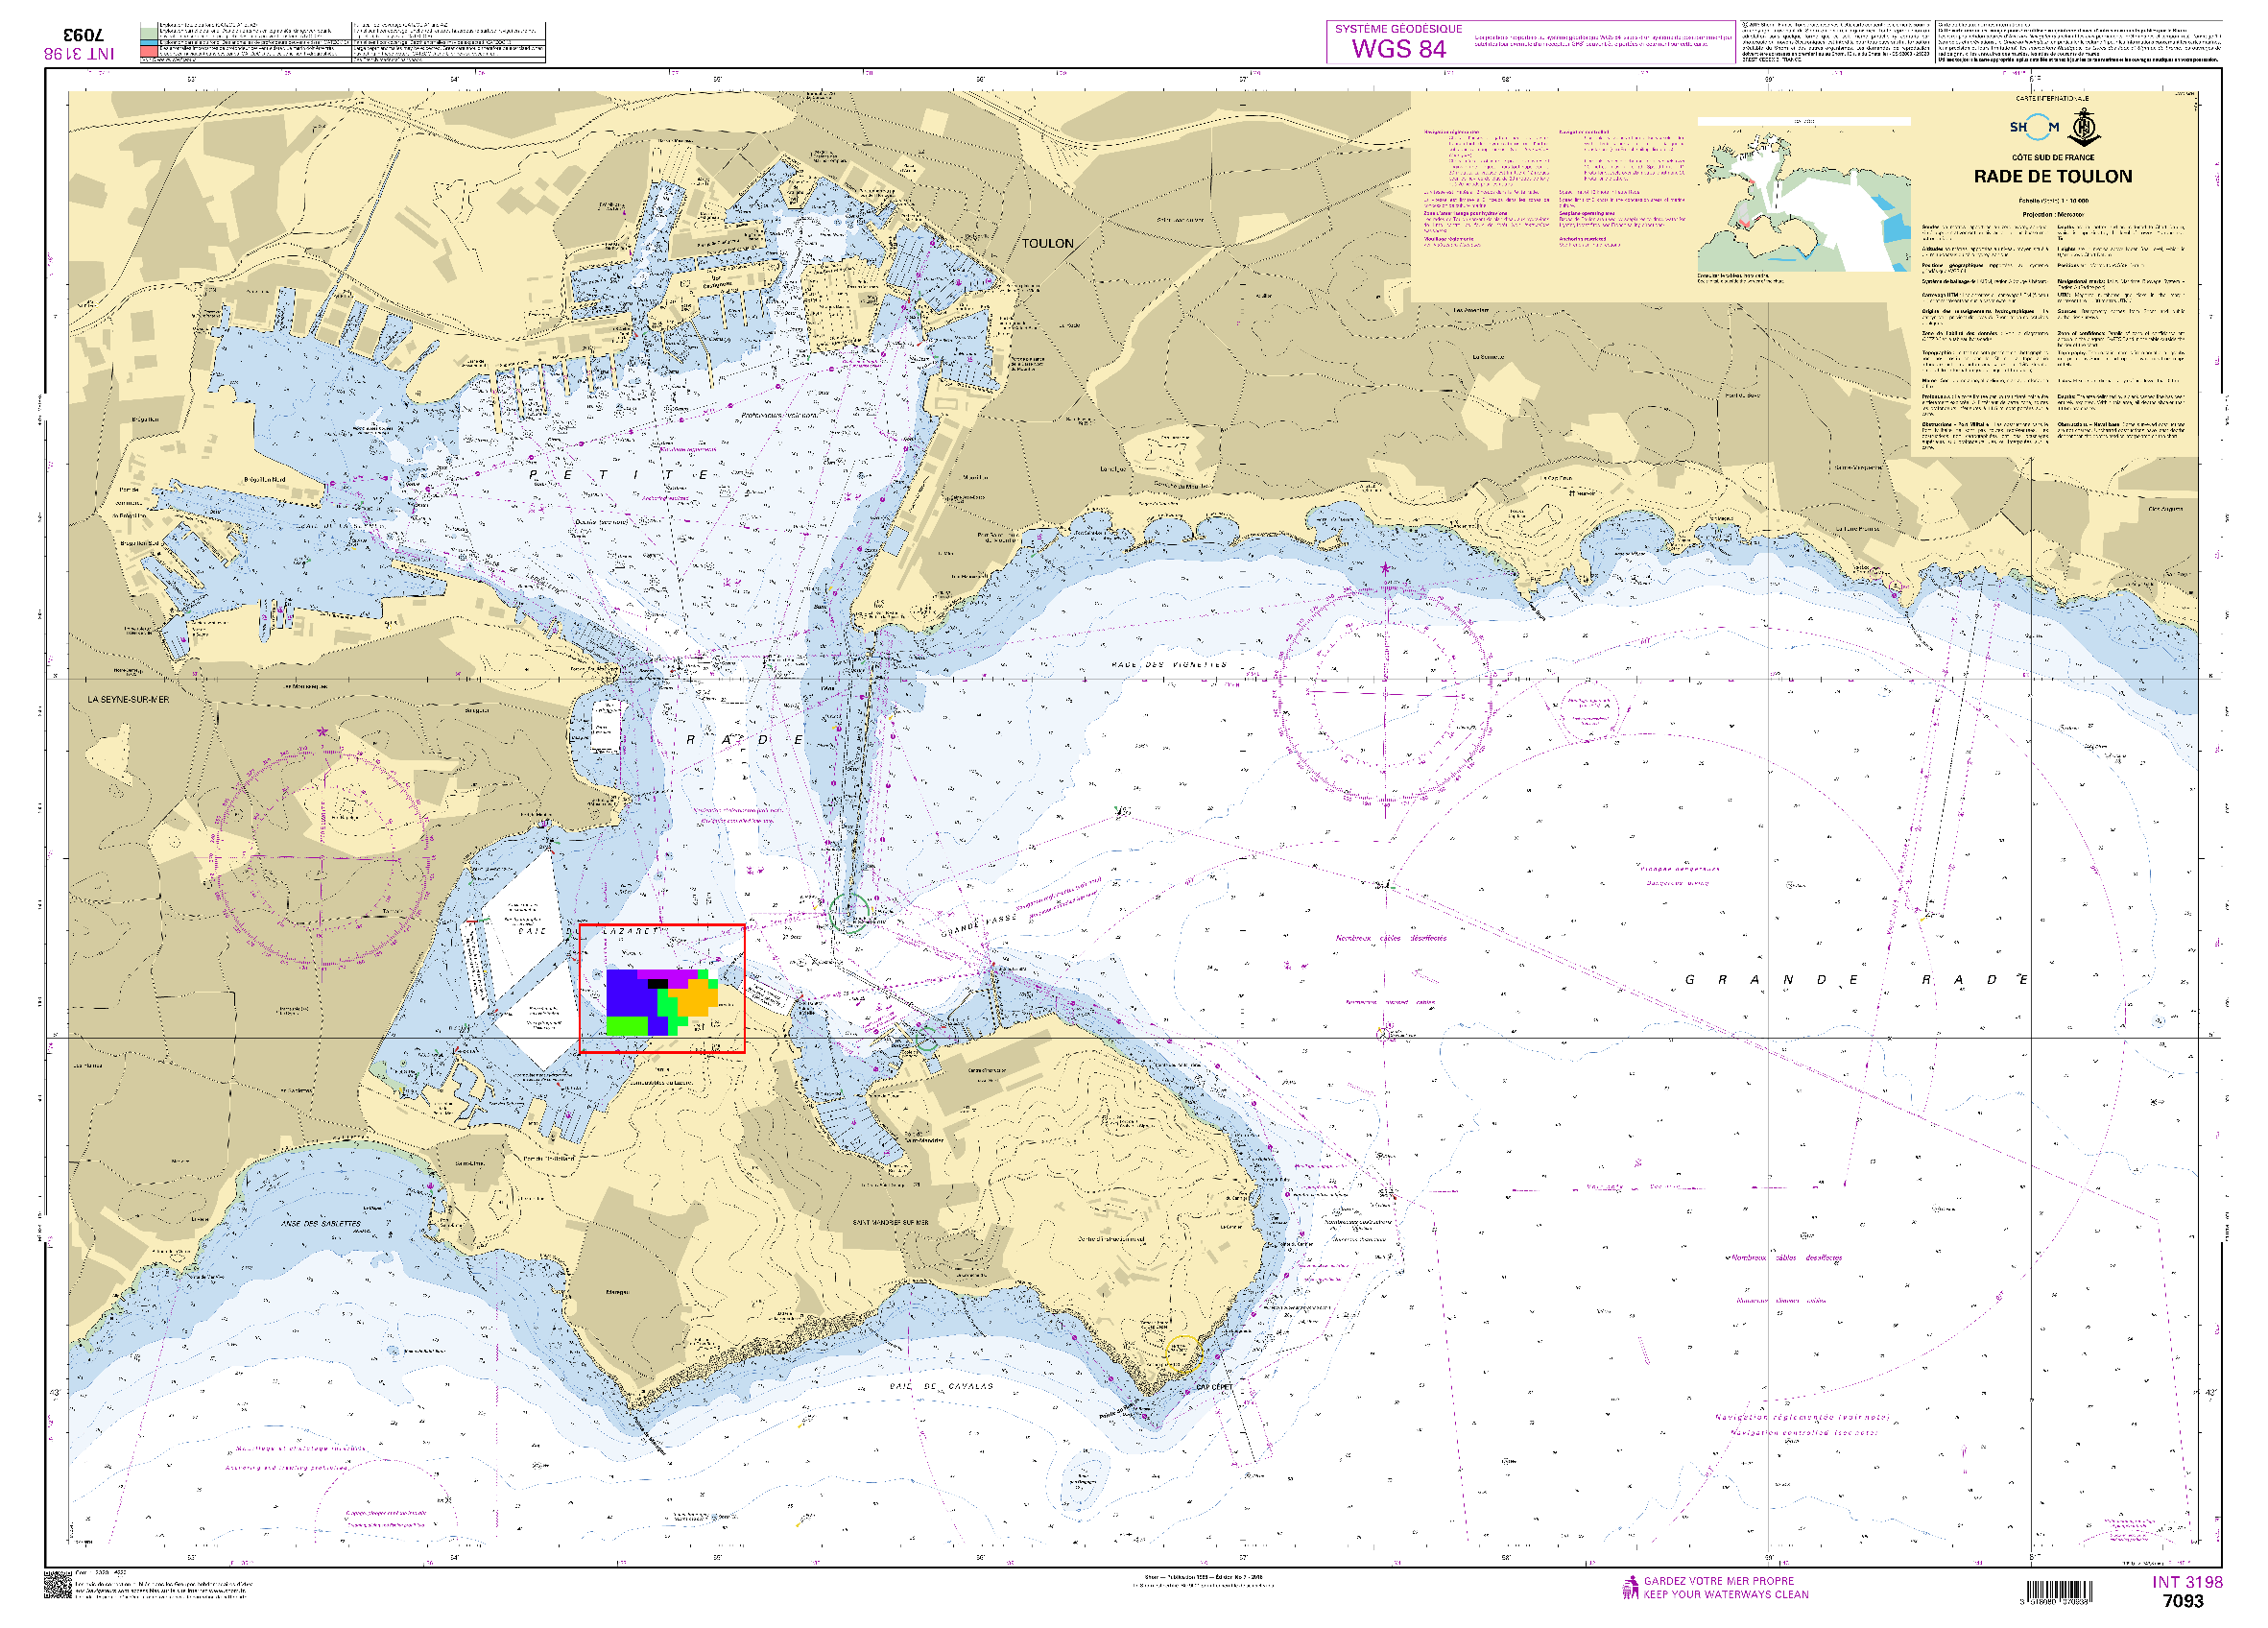This screenshot has height=1628, width=2268.
Task: Click the 'TOULON' city label
Action: [x=1047, y=244]
